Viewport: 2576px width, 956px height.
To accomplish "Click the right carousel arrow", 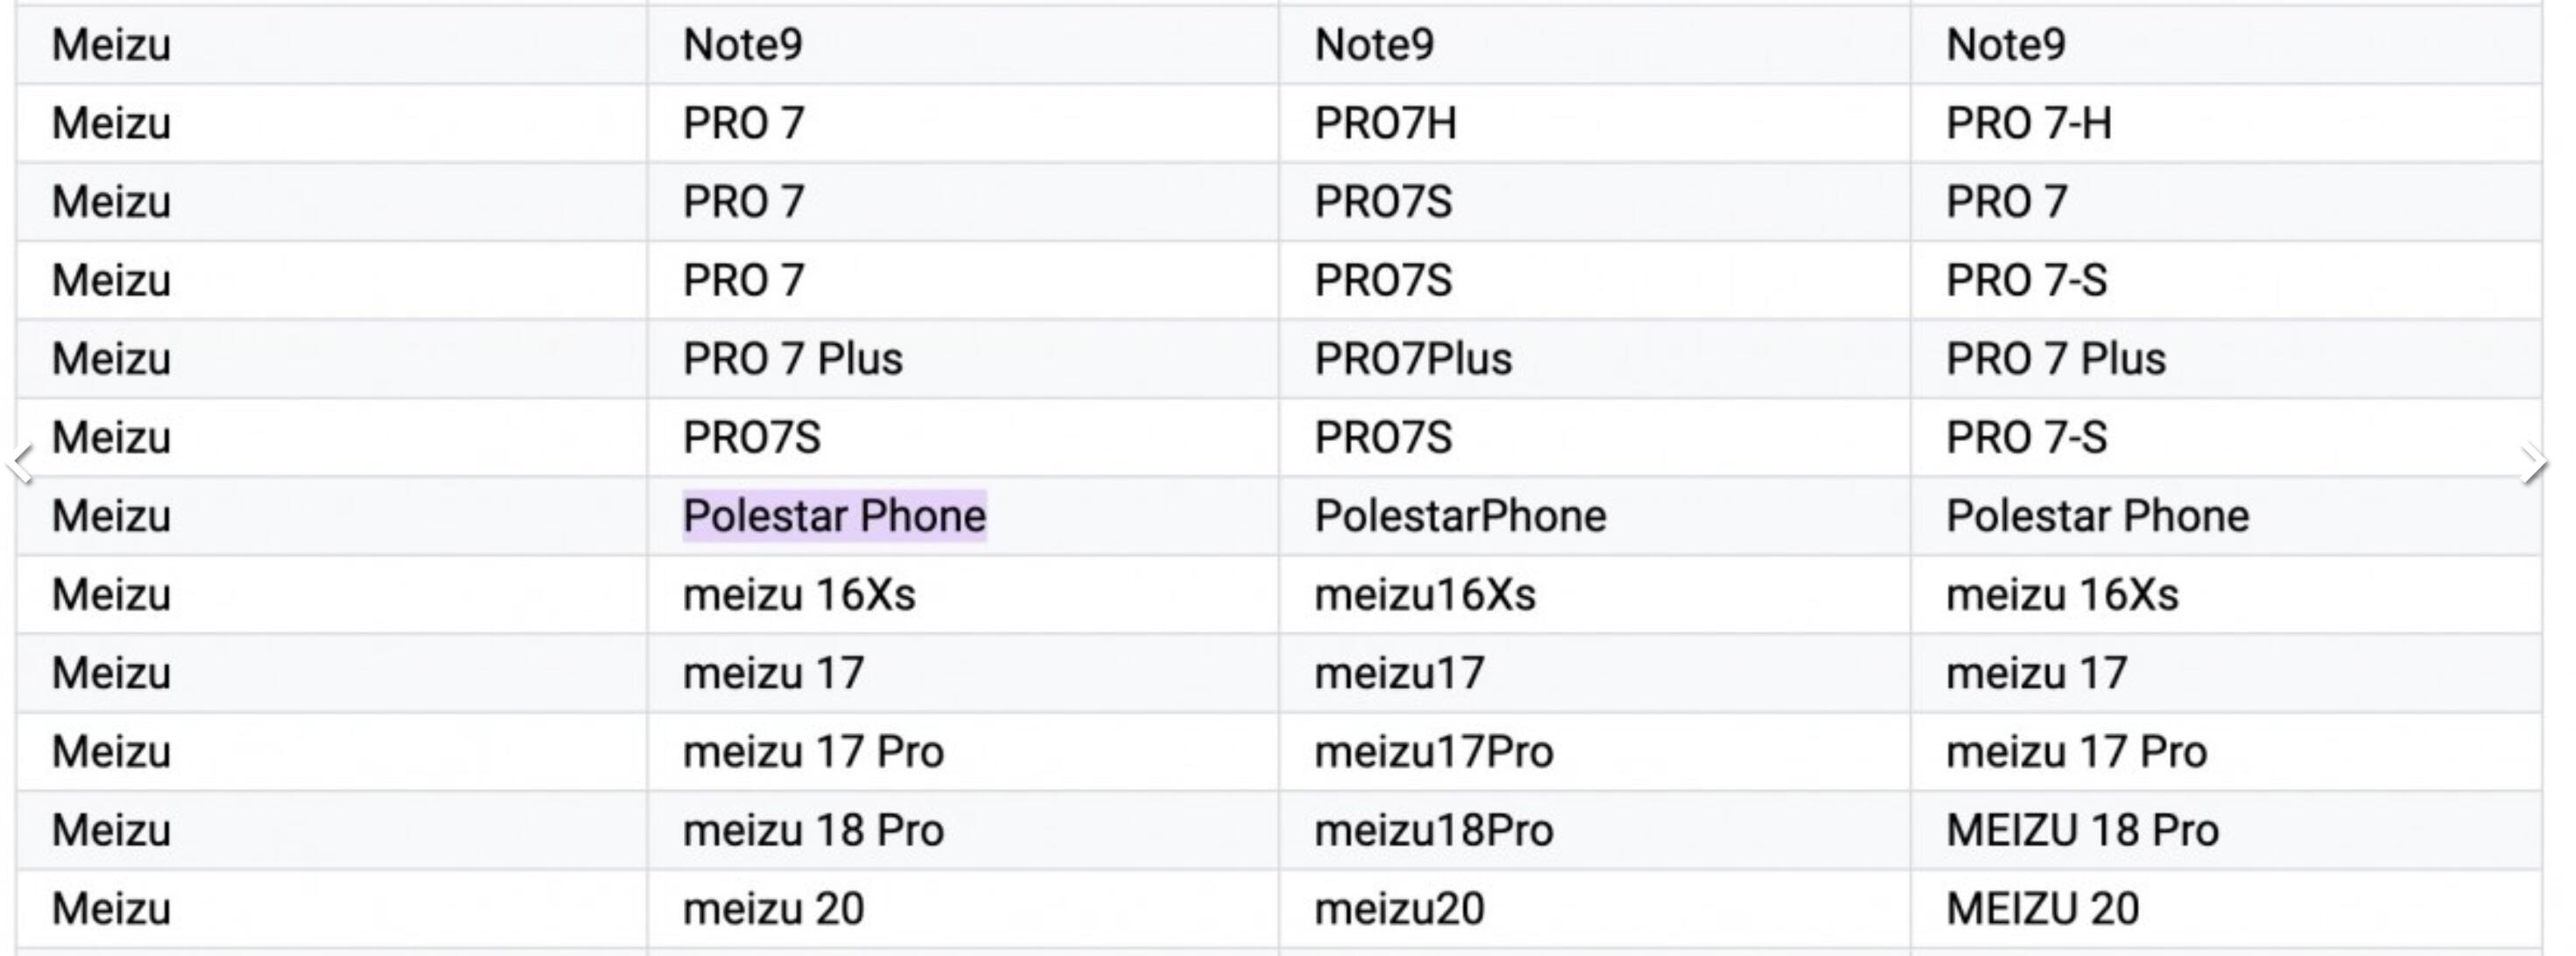I will click(x=2534, y=464).
